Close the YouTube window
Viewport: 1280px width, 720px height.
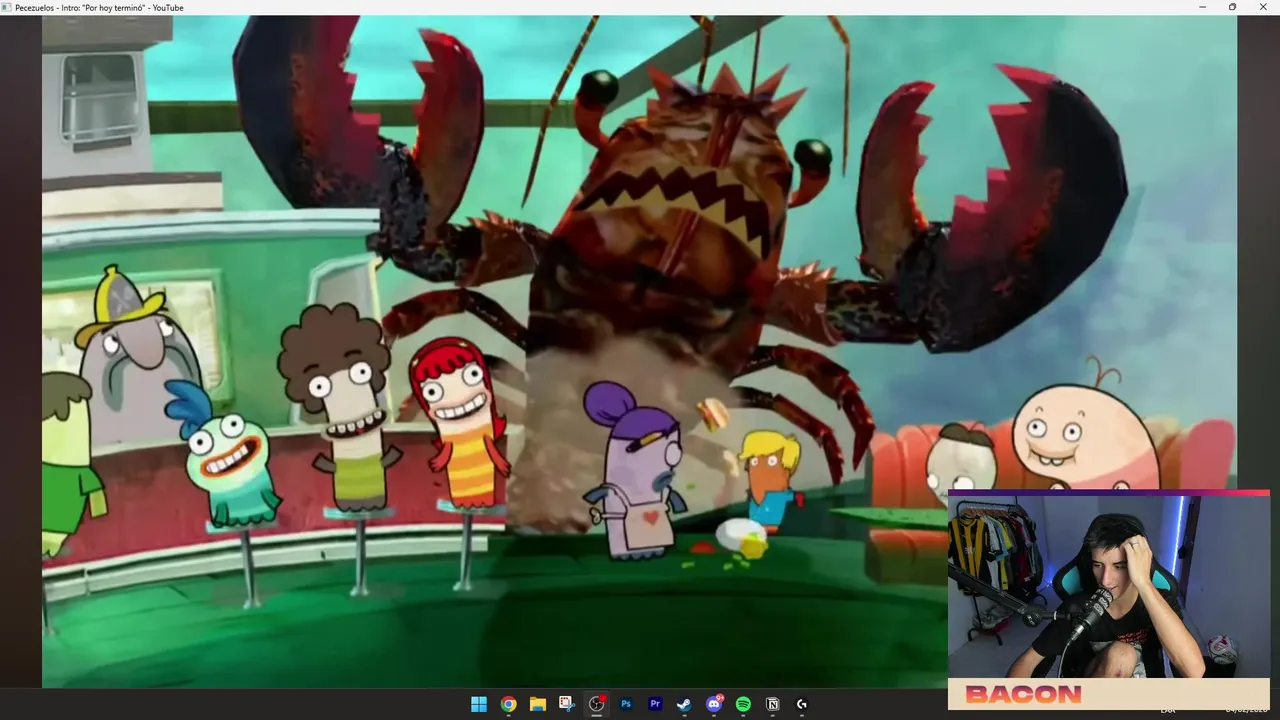(1262, 7)
